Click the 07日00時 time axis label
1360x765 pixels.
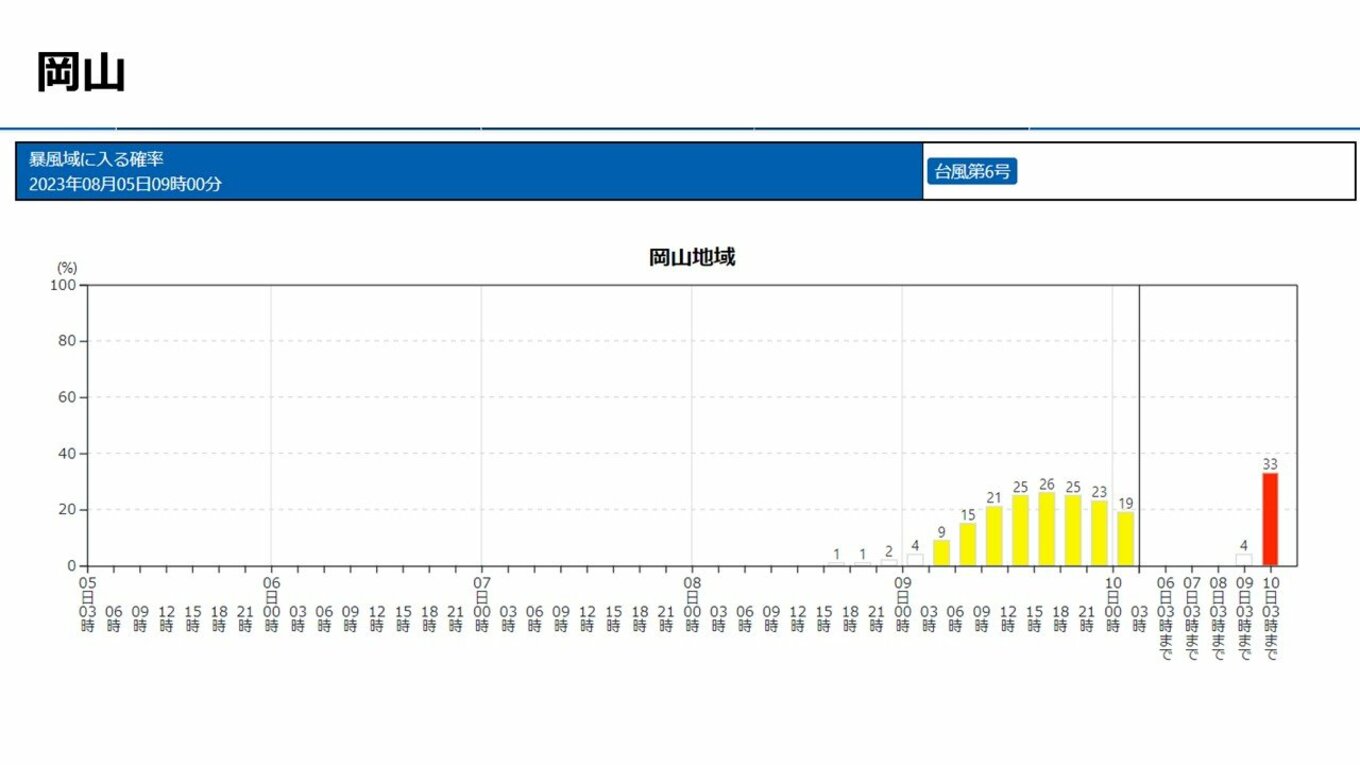pyautogui.click(x=482, y=603)
